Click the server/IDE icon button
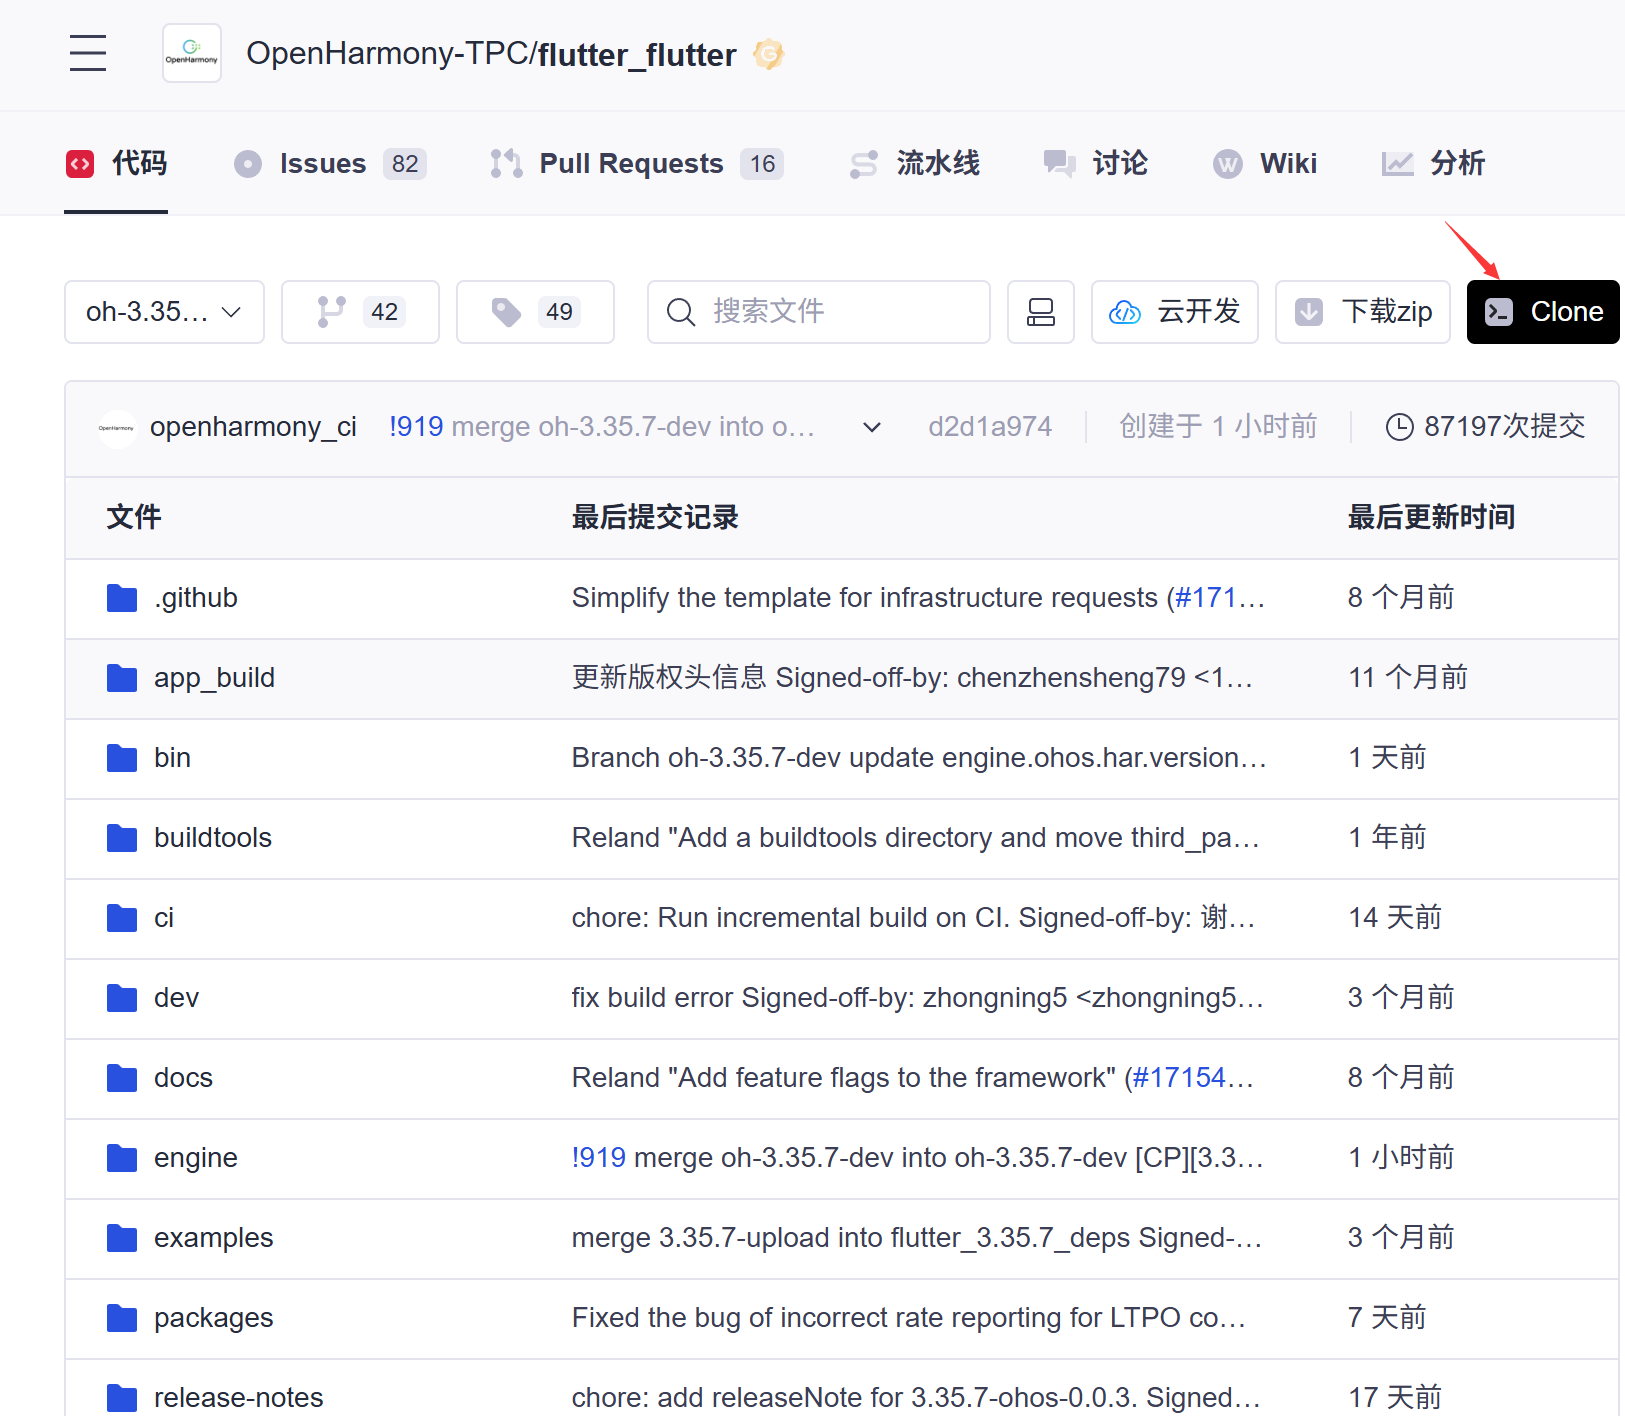This screenshot has height=1416, width=1625. click(x=1041, y=312)
